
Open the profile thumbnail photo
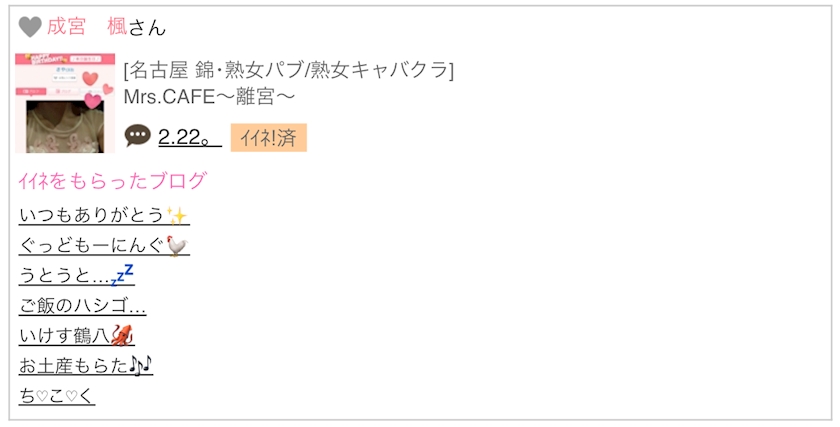65,103
